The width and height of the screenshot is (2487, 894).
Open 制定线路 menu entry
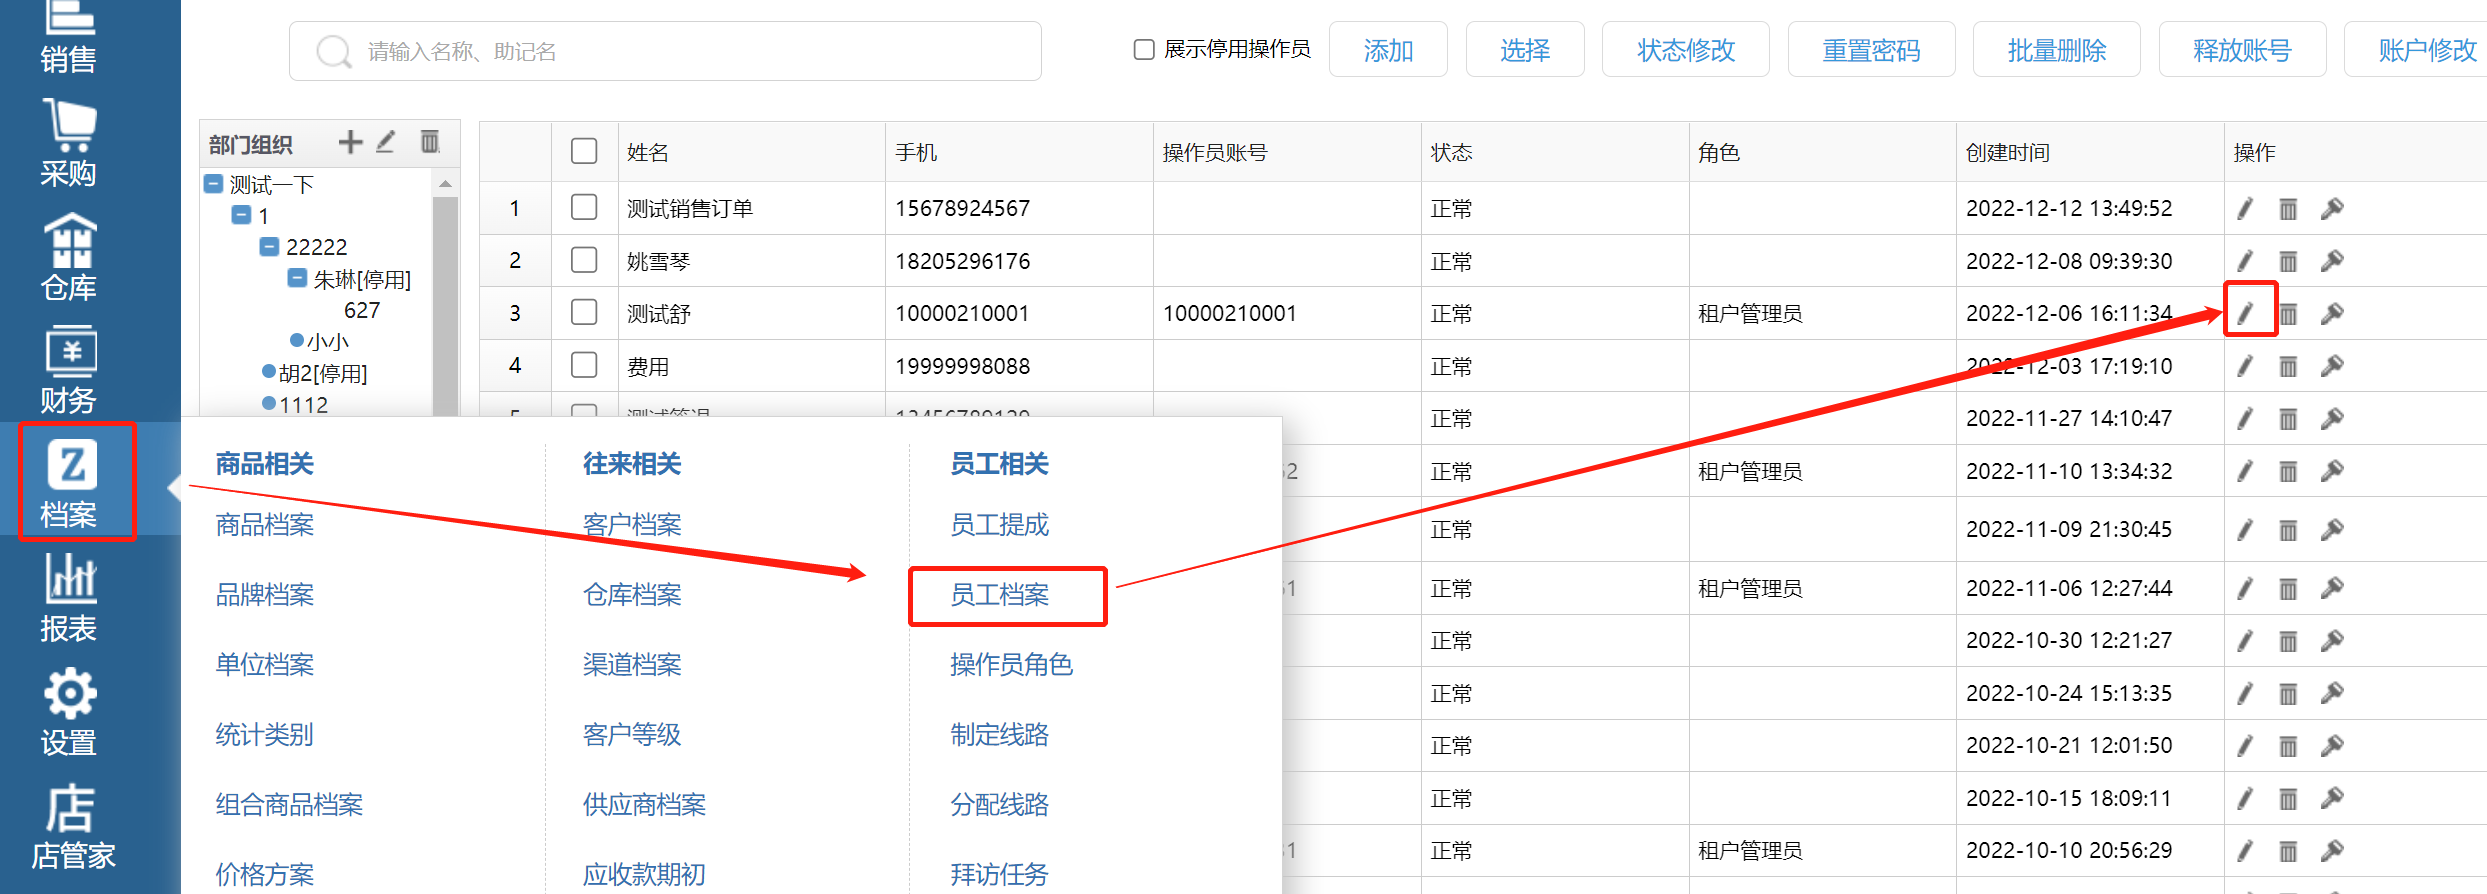click(1000, 735)
